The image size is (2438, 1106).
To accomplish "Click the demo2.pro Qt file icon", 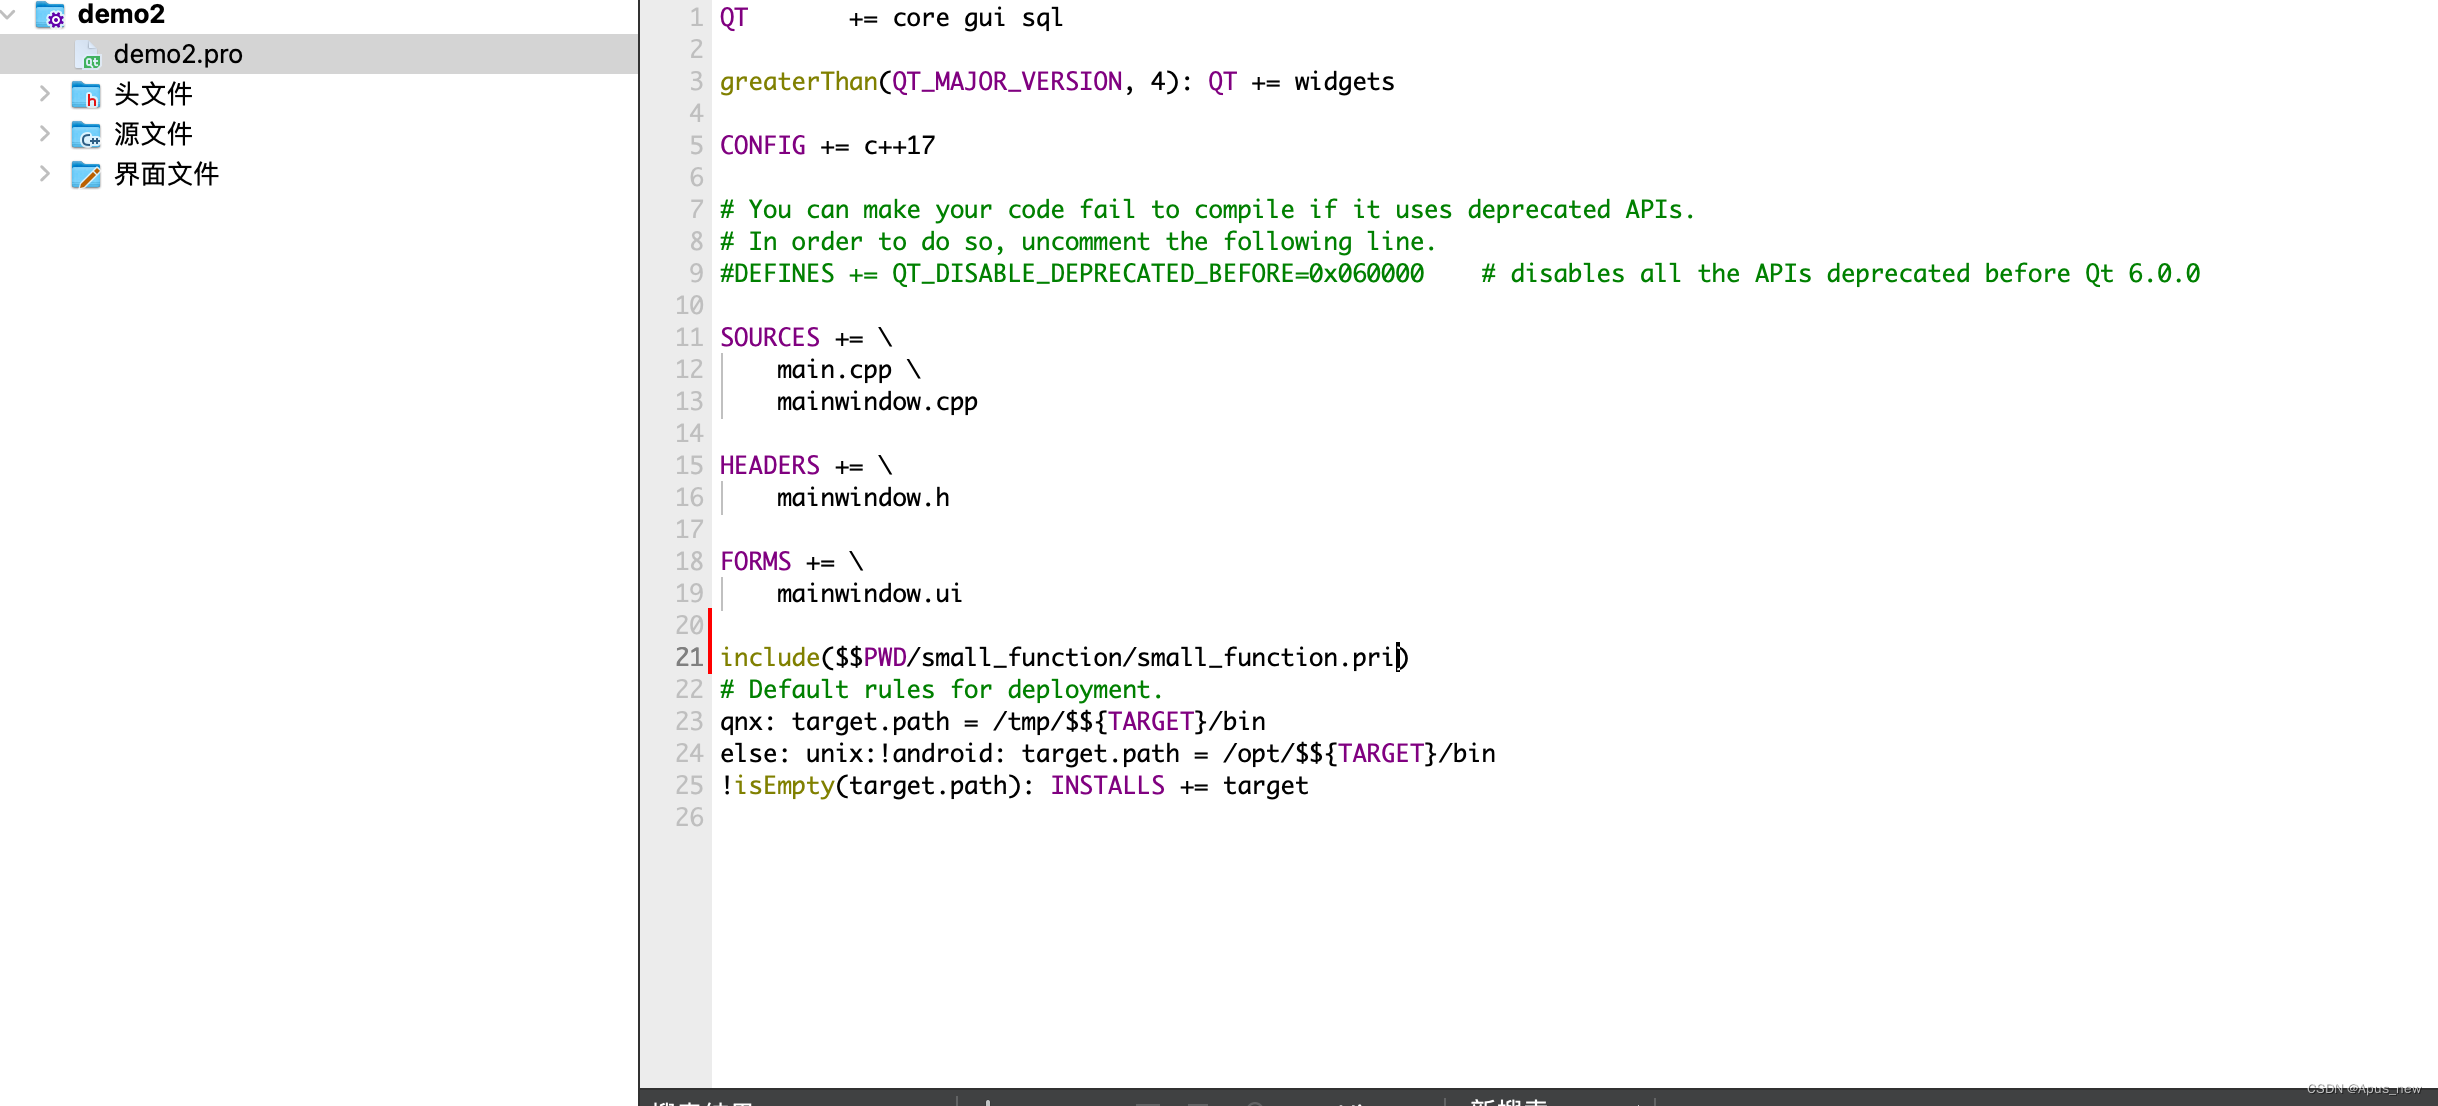I will coord(88,55).
